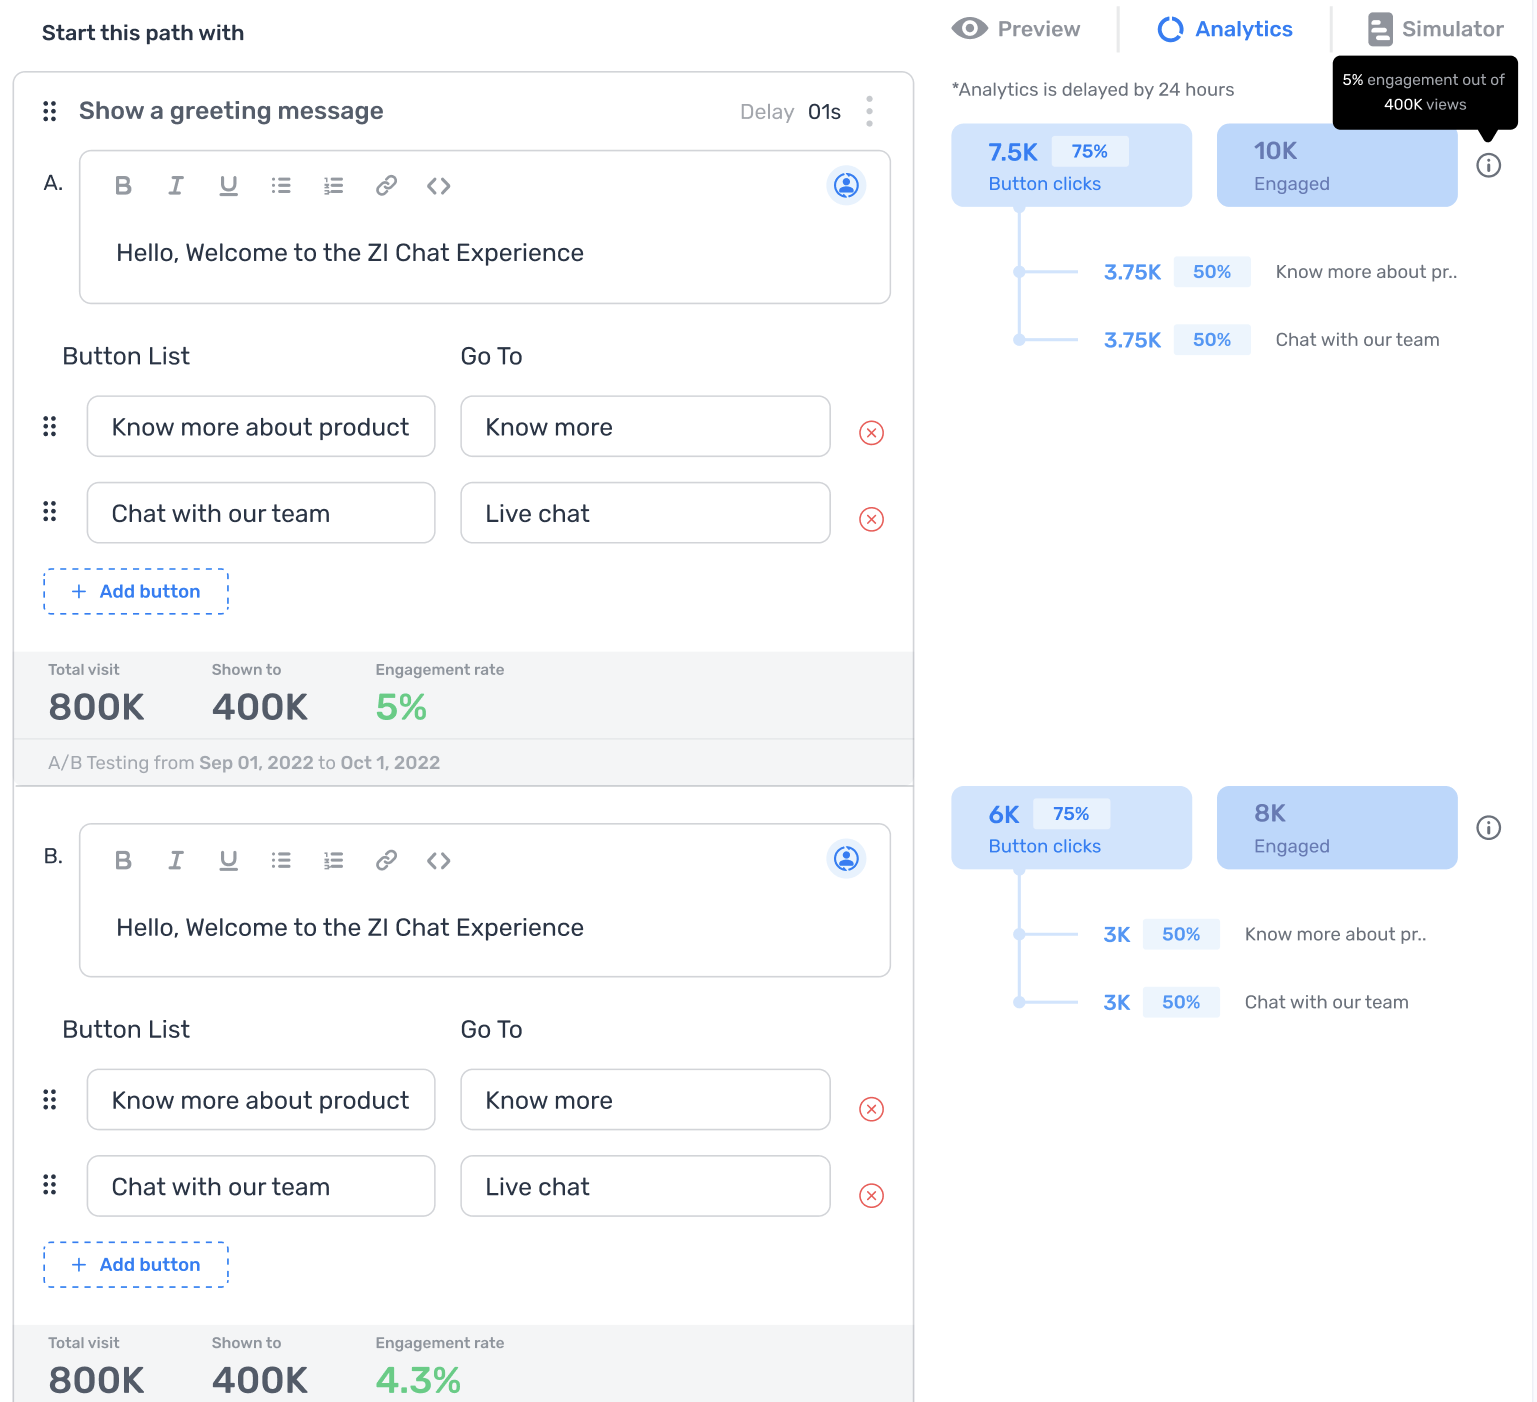
Task: Adjust the Delay value of the greeting message
Action: pos(824,111)
